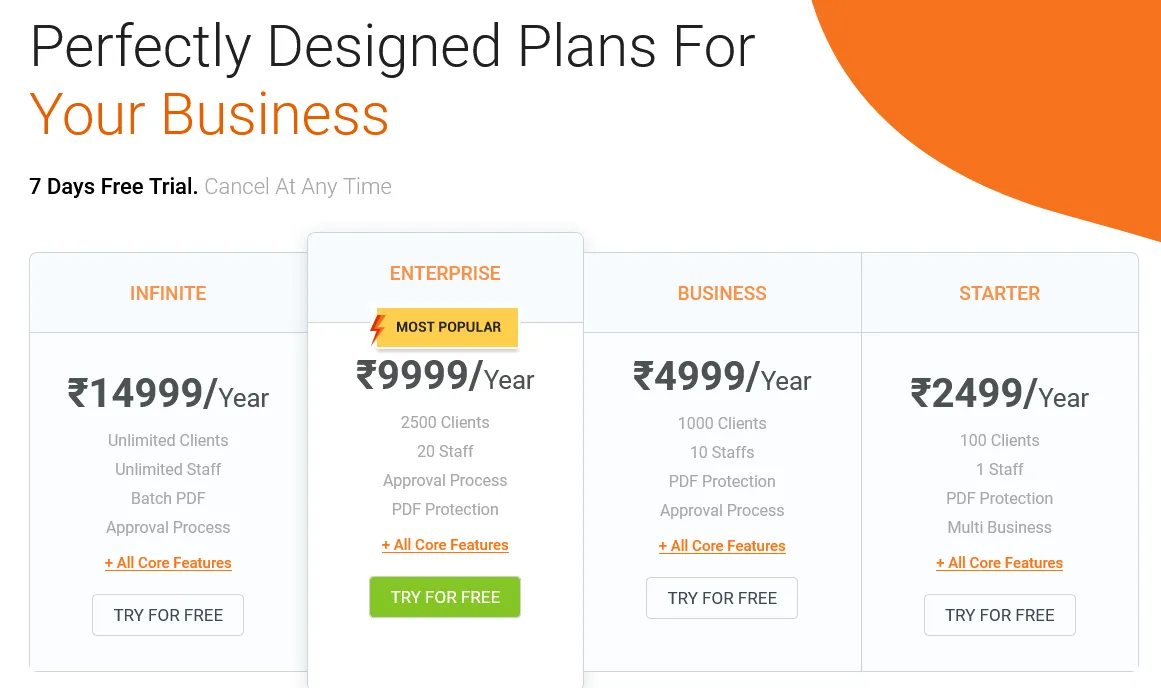The image size is (1161, 688).
Task: Click the ₹9999/Year price
Action: 445,375
